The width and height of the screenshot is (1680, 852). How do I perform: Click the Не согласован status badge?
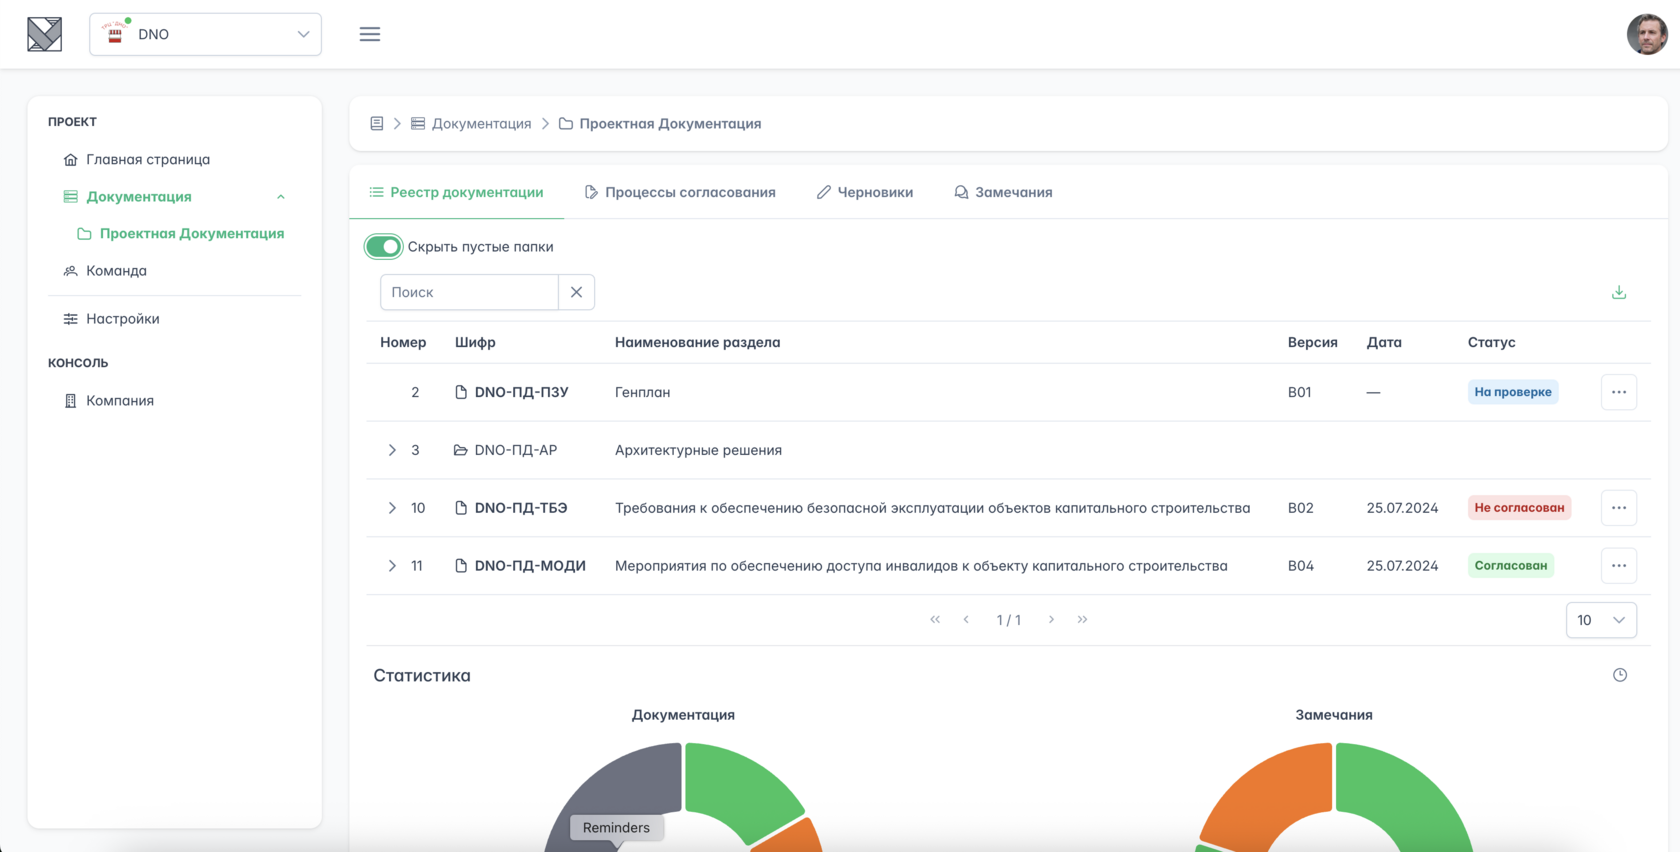tap(1519, 508)
